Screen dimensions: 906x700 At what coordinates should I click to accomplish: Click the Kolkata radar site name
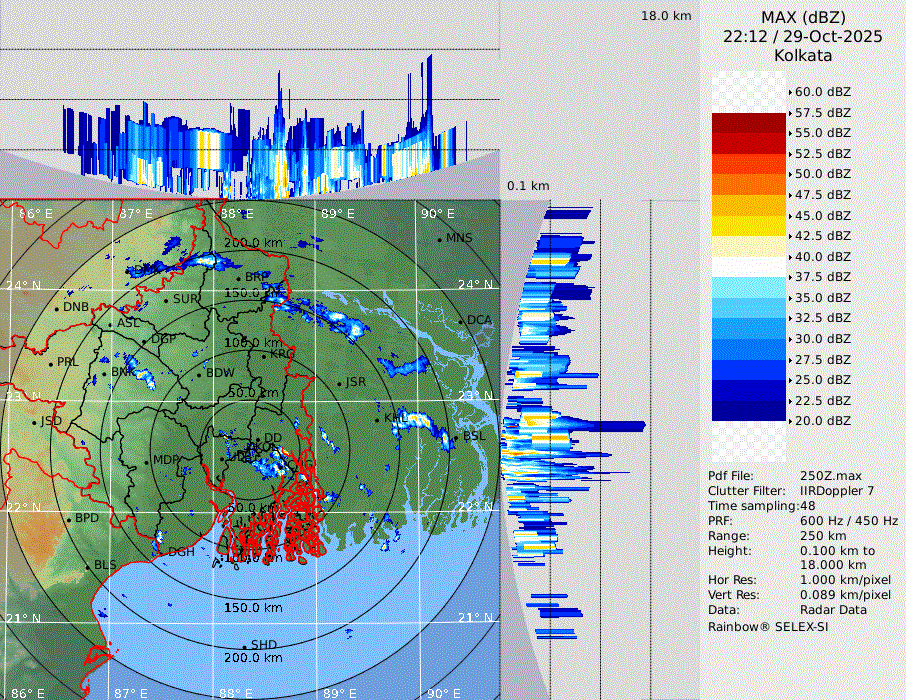pyautogui.click(x=803, y=55)
